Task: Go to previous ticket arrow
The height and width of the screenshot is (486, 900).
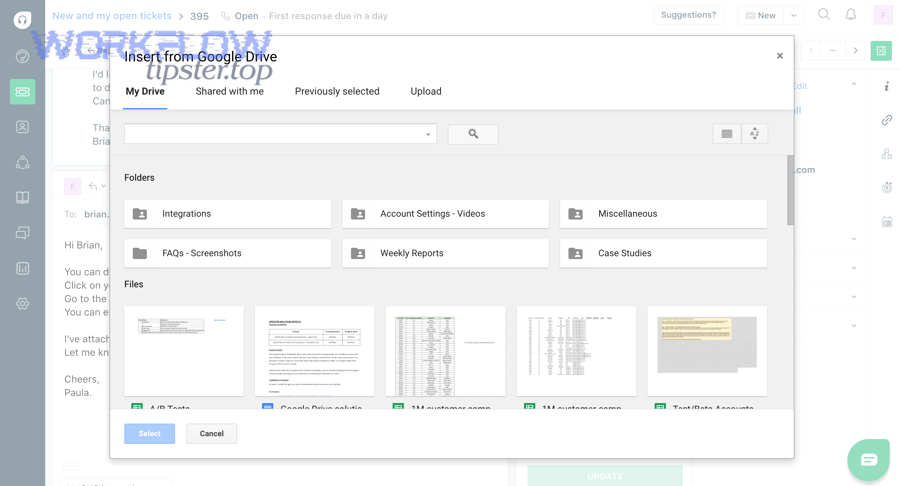Action: coord(811,50)
